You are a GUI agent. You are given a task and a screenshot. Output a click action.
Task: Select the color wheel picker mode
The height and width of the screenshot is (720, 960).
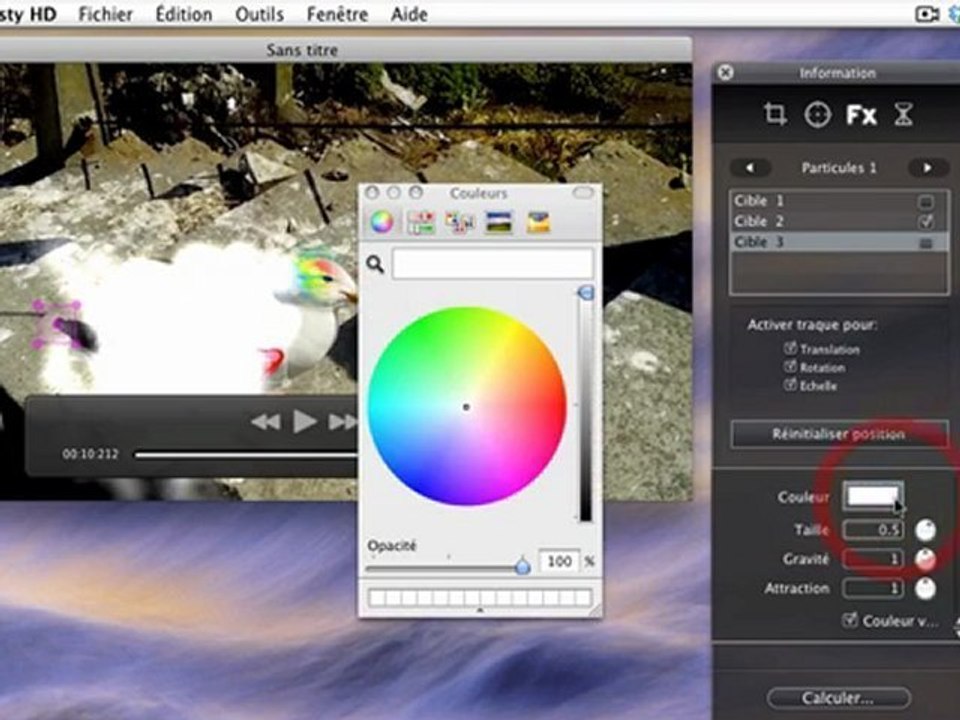tap(381, 222)
